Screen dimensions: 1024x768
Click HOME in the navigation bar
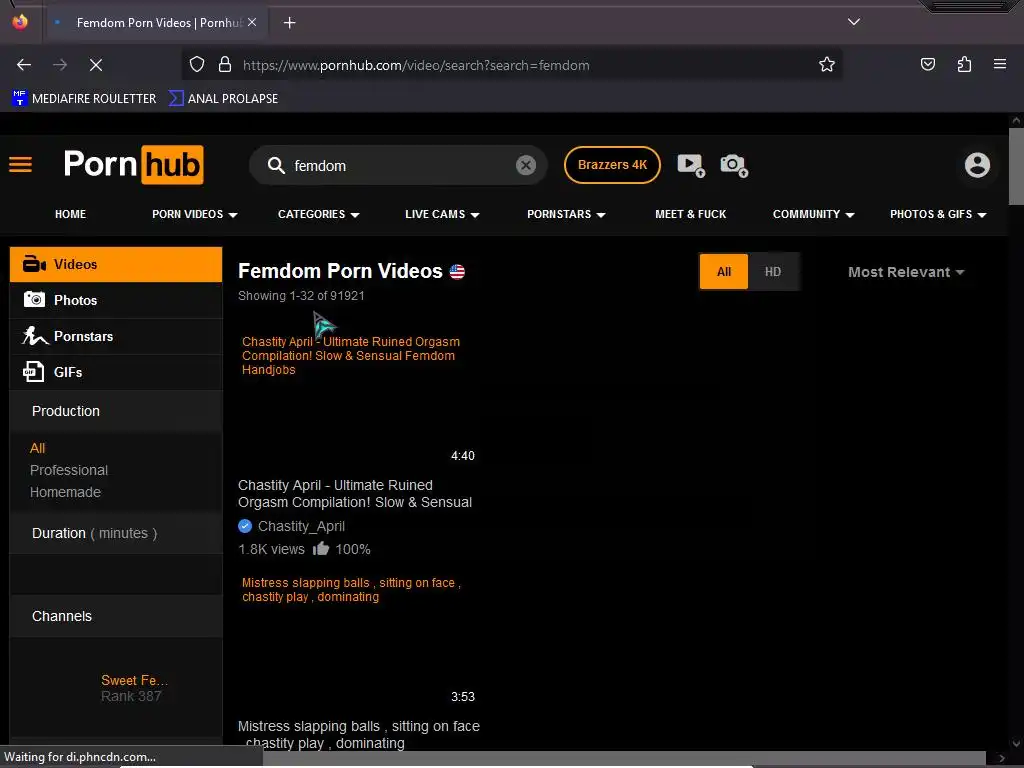pos(71,214)
